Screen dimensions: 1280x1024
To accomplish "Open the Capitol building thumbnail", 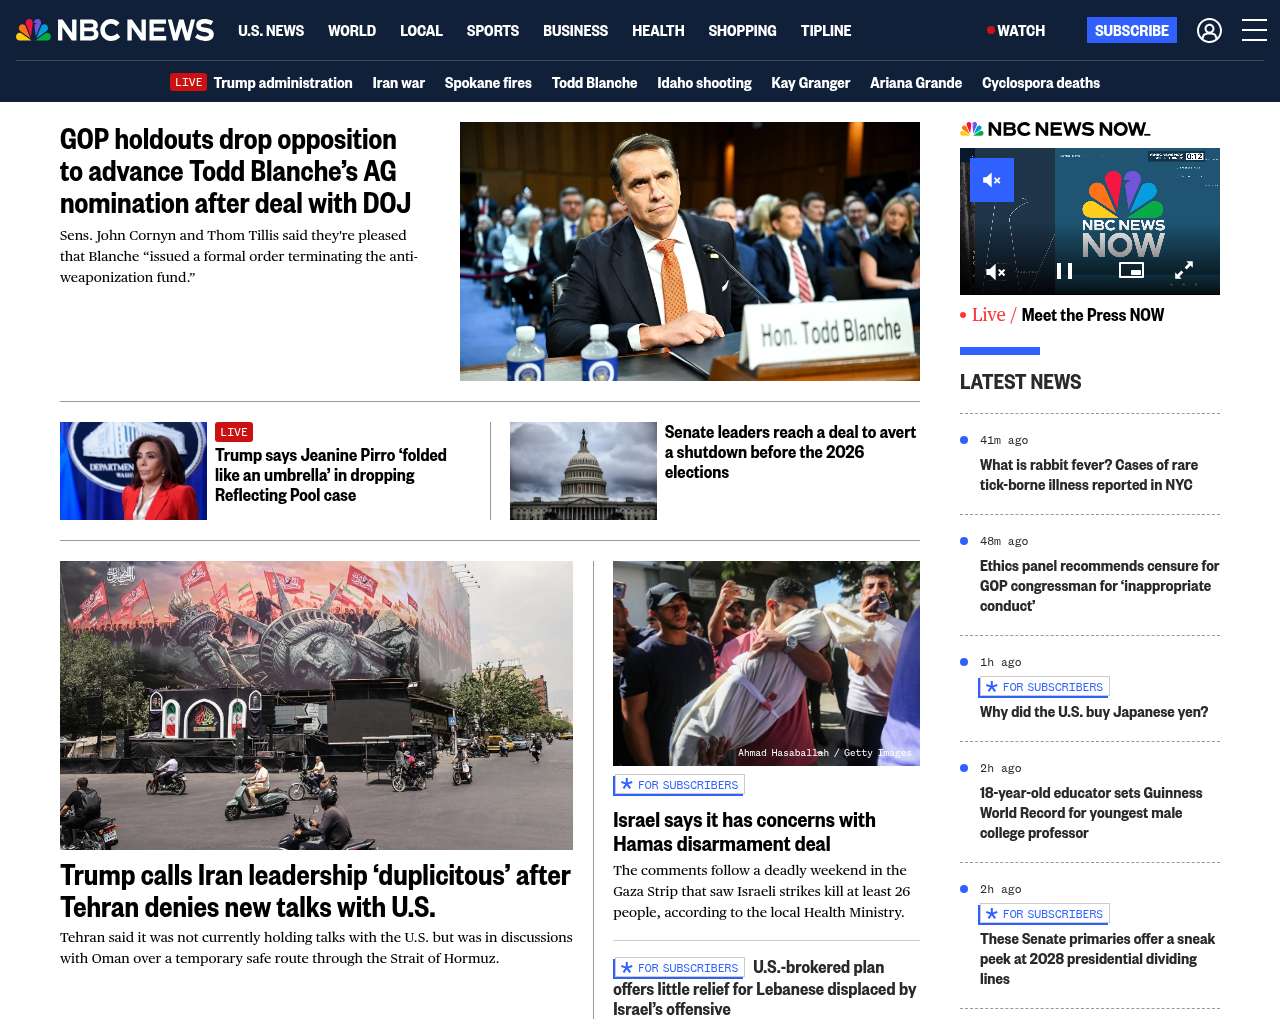I will pyautogui.click(x=583, y=471).
